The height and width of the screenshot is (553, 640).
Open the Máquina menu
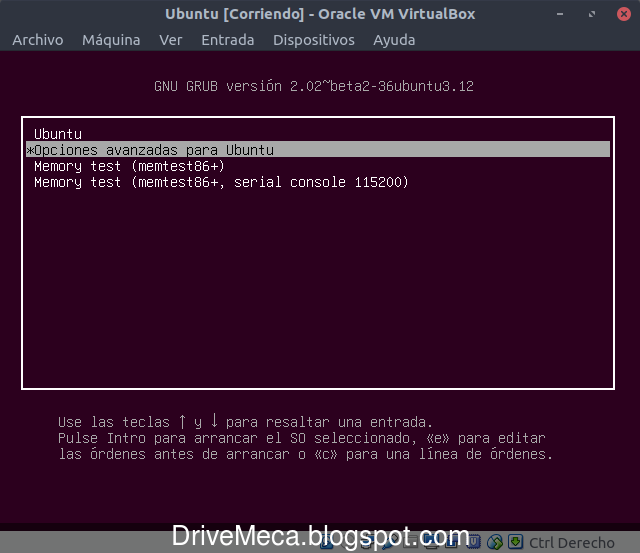point(111,40)
